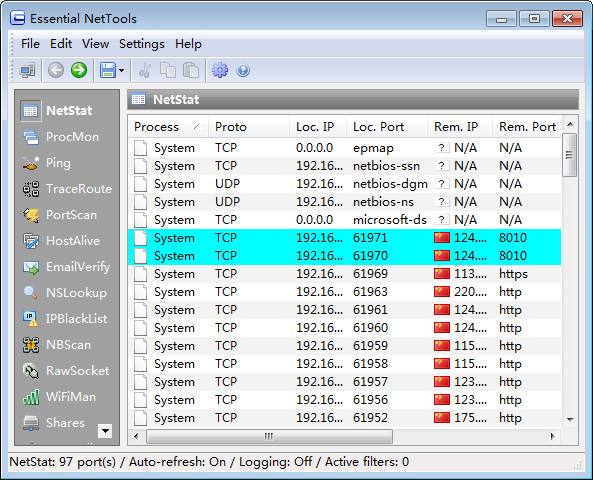Open the File menu
593x480 pixels.
[30, 44]
